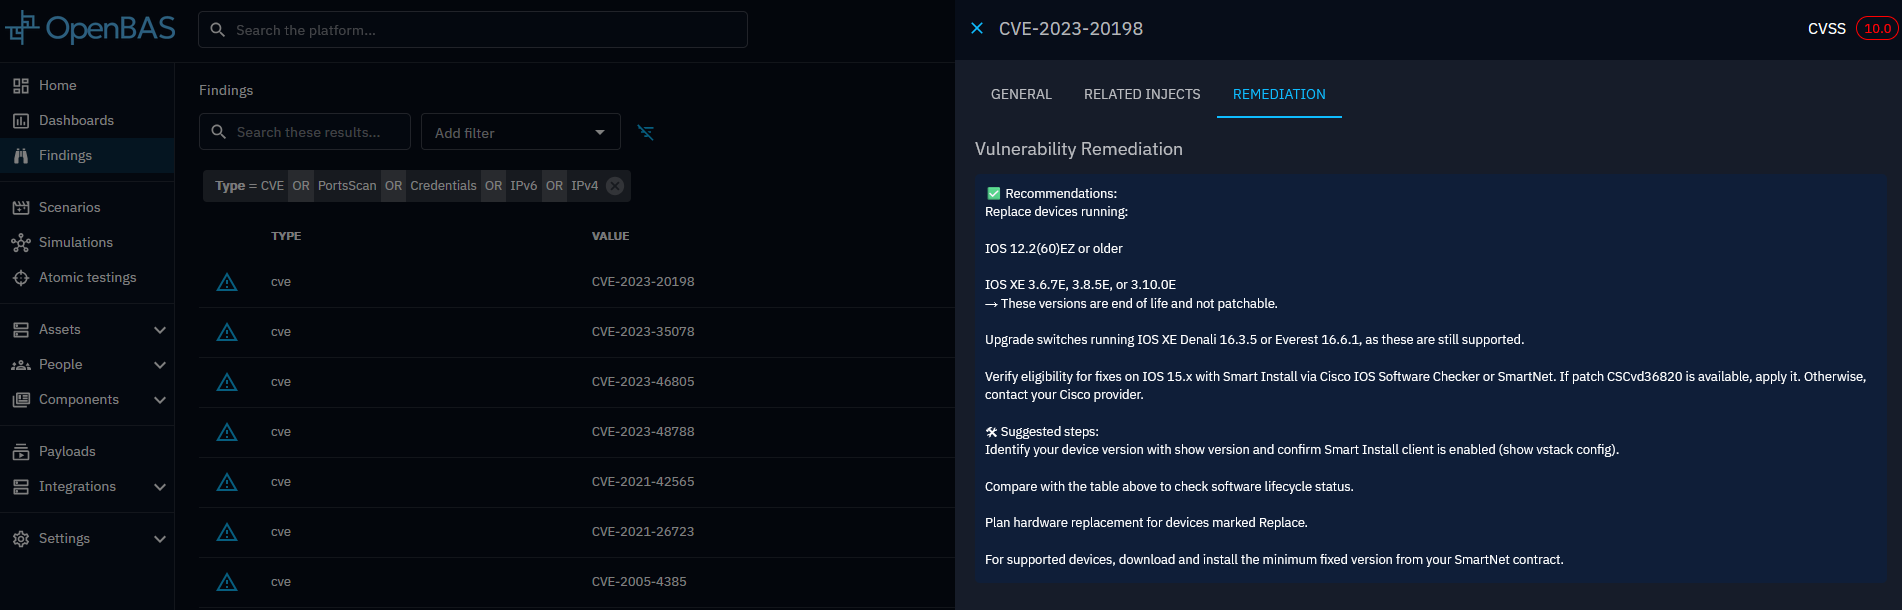The height and width of the screenshot is (610, 1902).
Task: Open Home from the sidebar
Action: tap(57, 86)
